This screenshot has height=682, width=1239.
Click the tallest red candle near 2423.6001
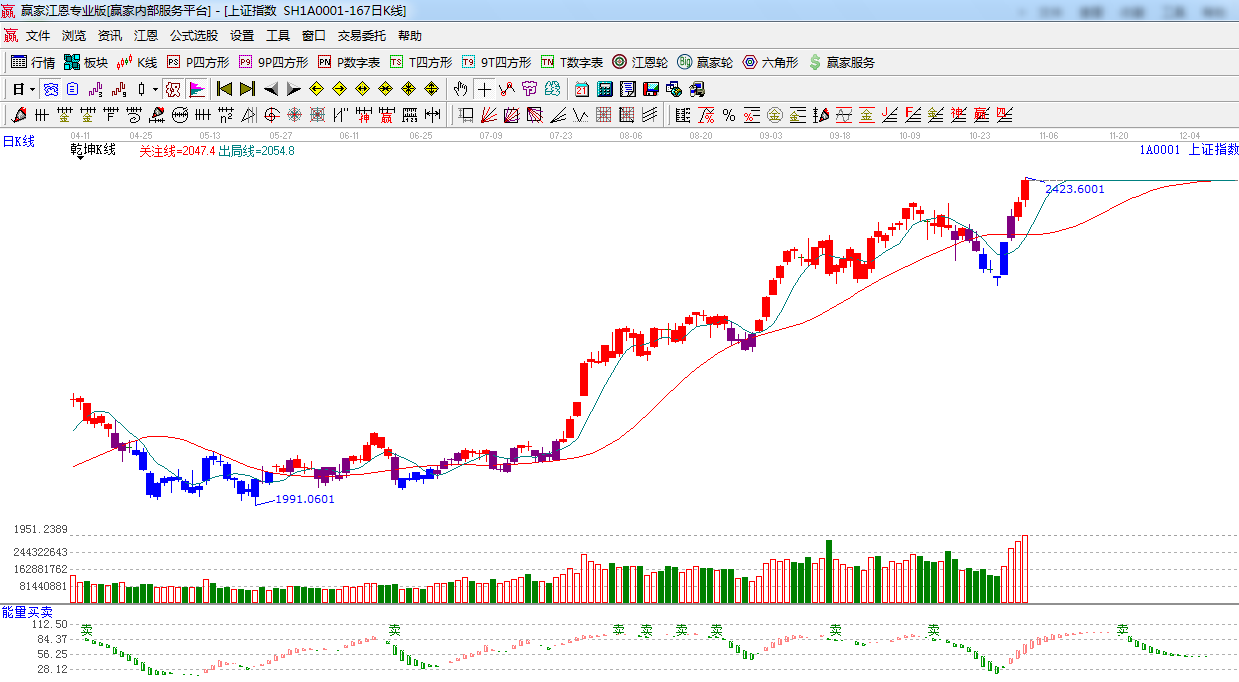click(x=1025, y=190)
